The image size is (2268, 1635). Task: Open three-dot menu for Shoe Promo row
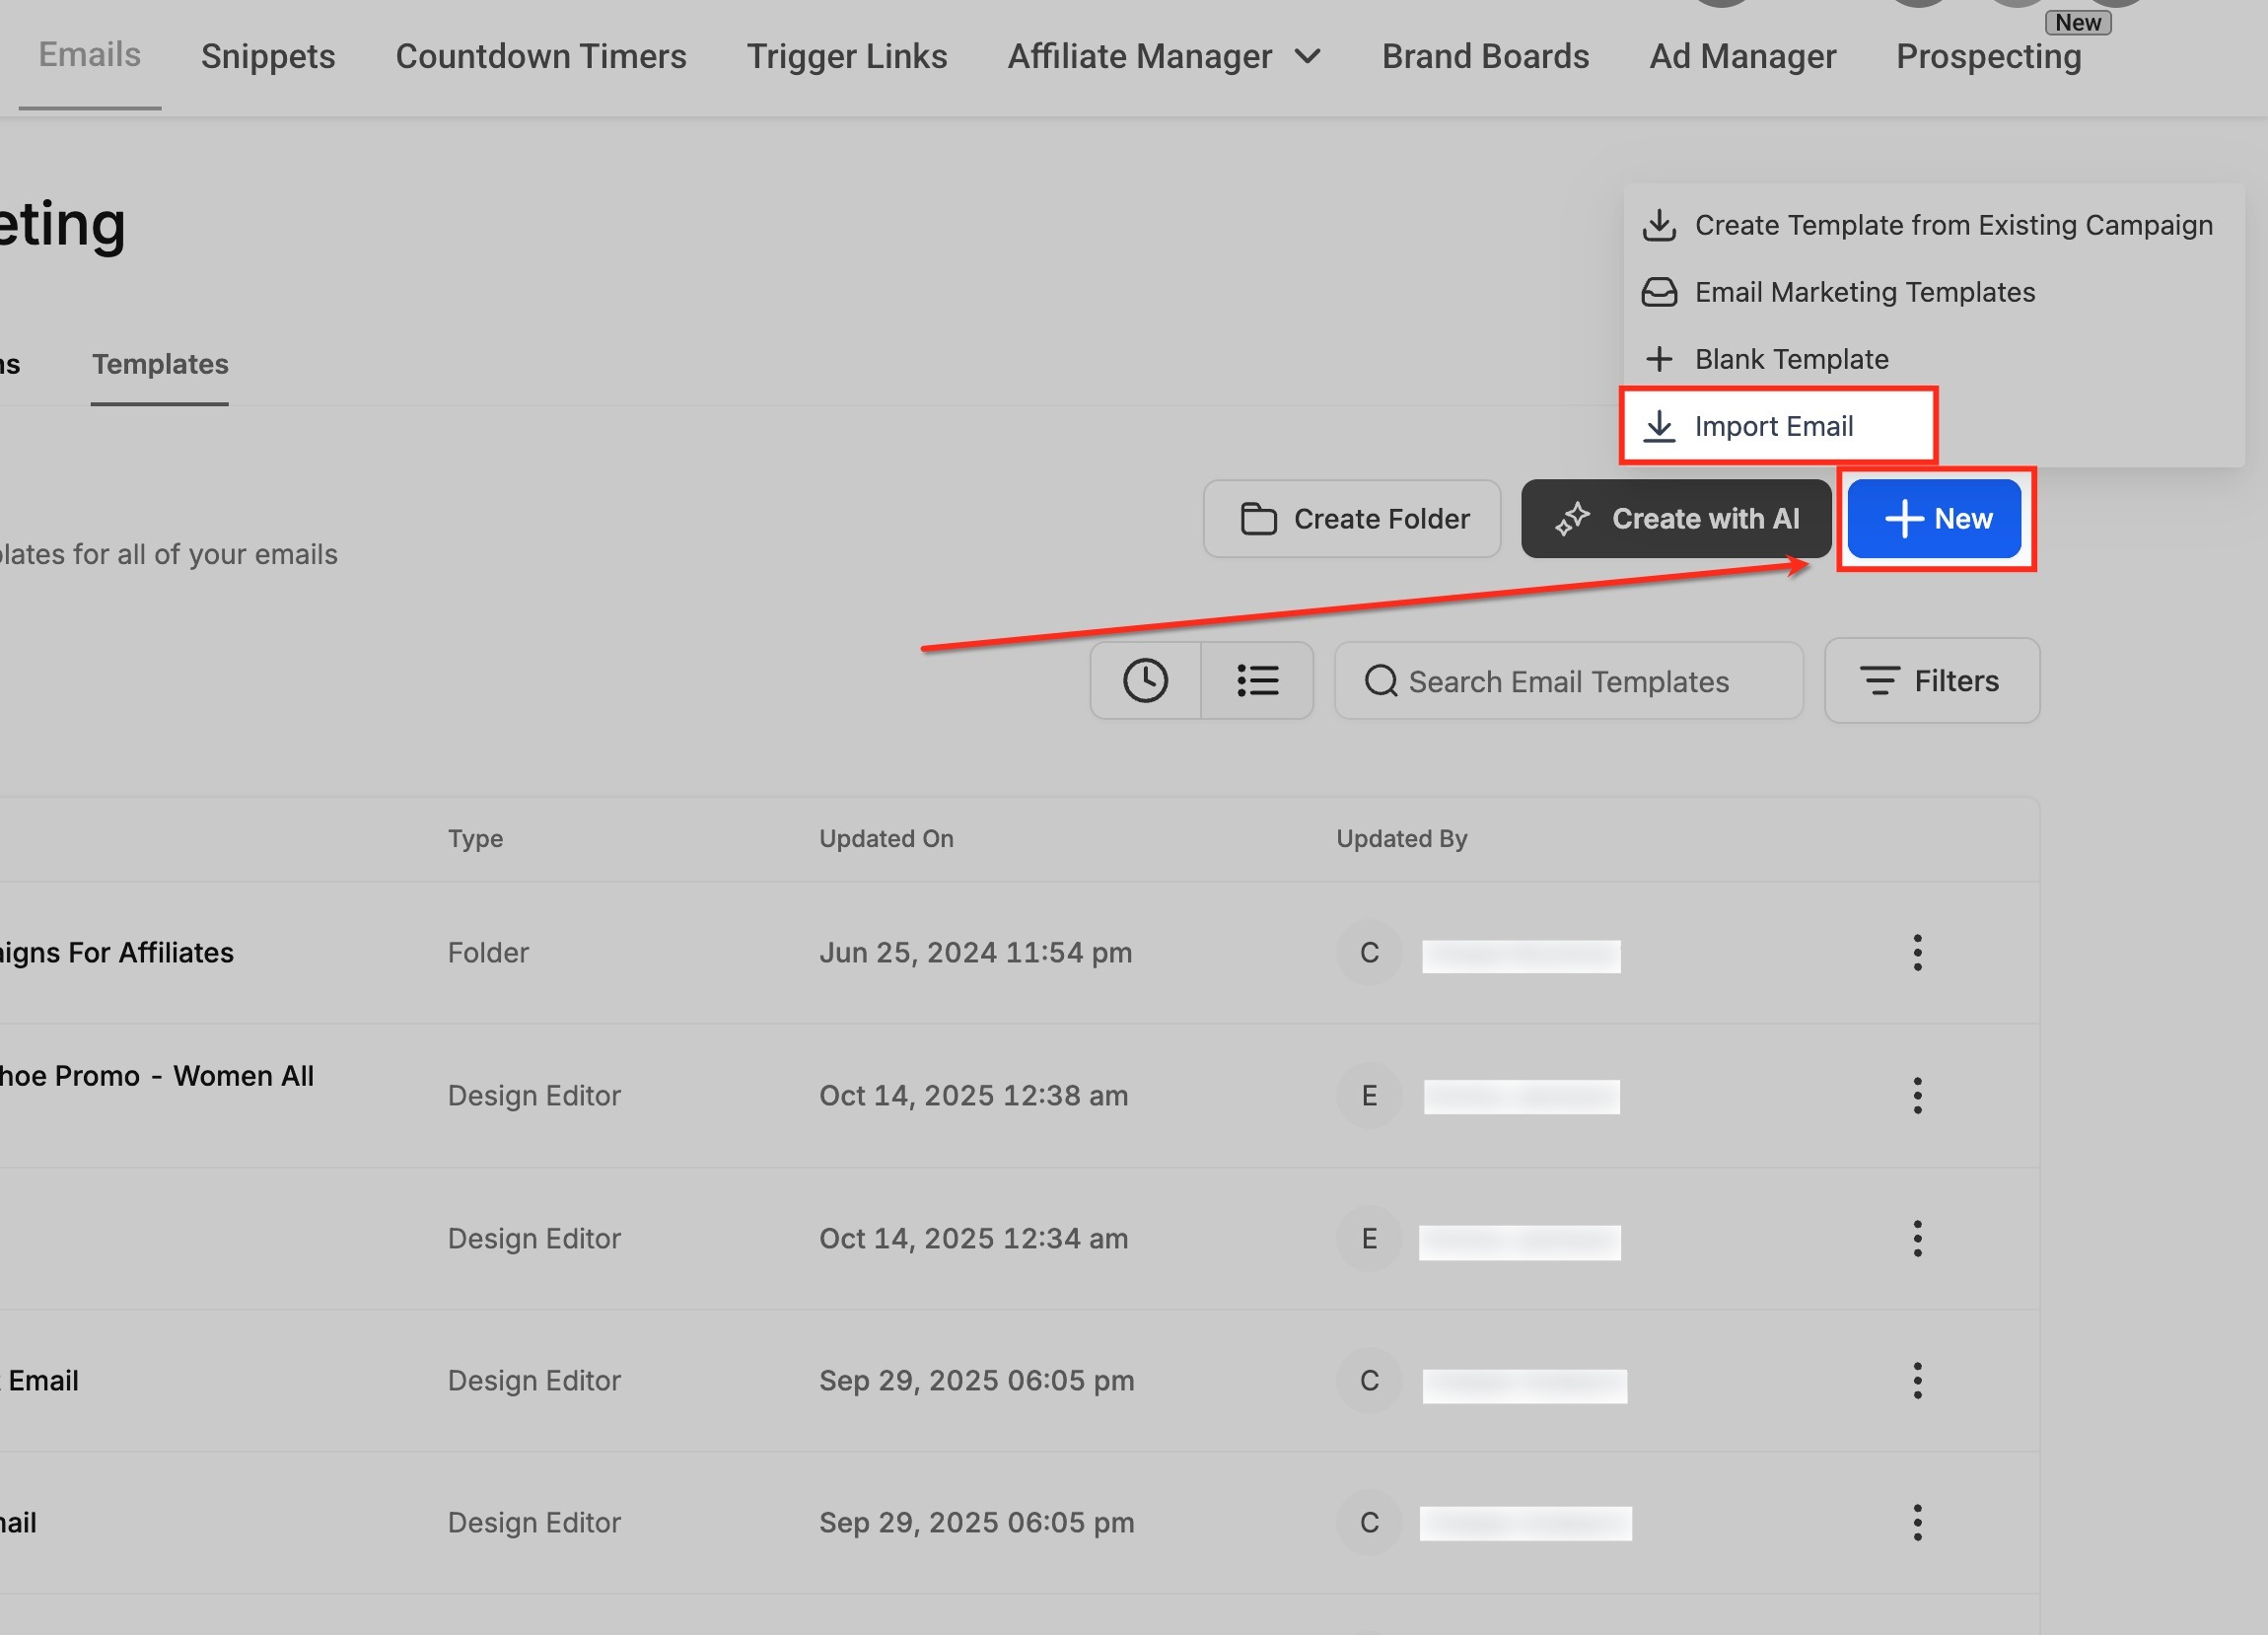click(1916, 1096)
